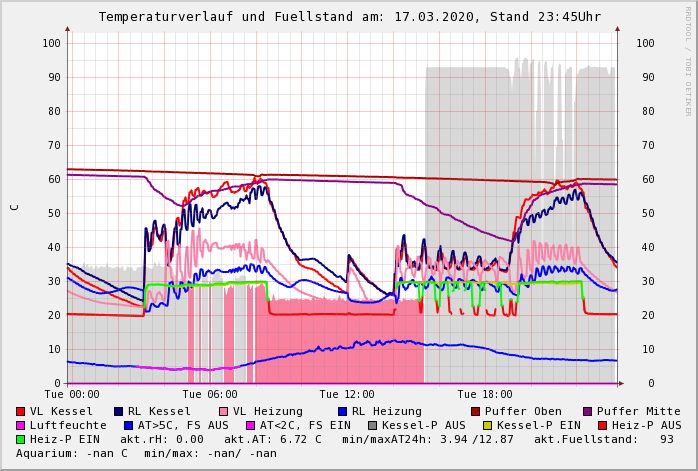The height and width of the screenshot is (471, 698).
Task: Click the blue RL Heizung legend swatch
Action: click(341, 411)
